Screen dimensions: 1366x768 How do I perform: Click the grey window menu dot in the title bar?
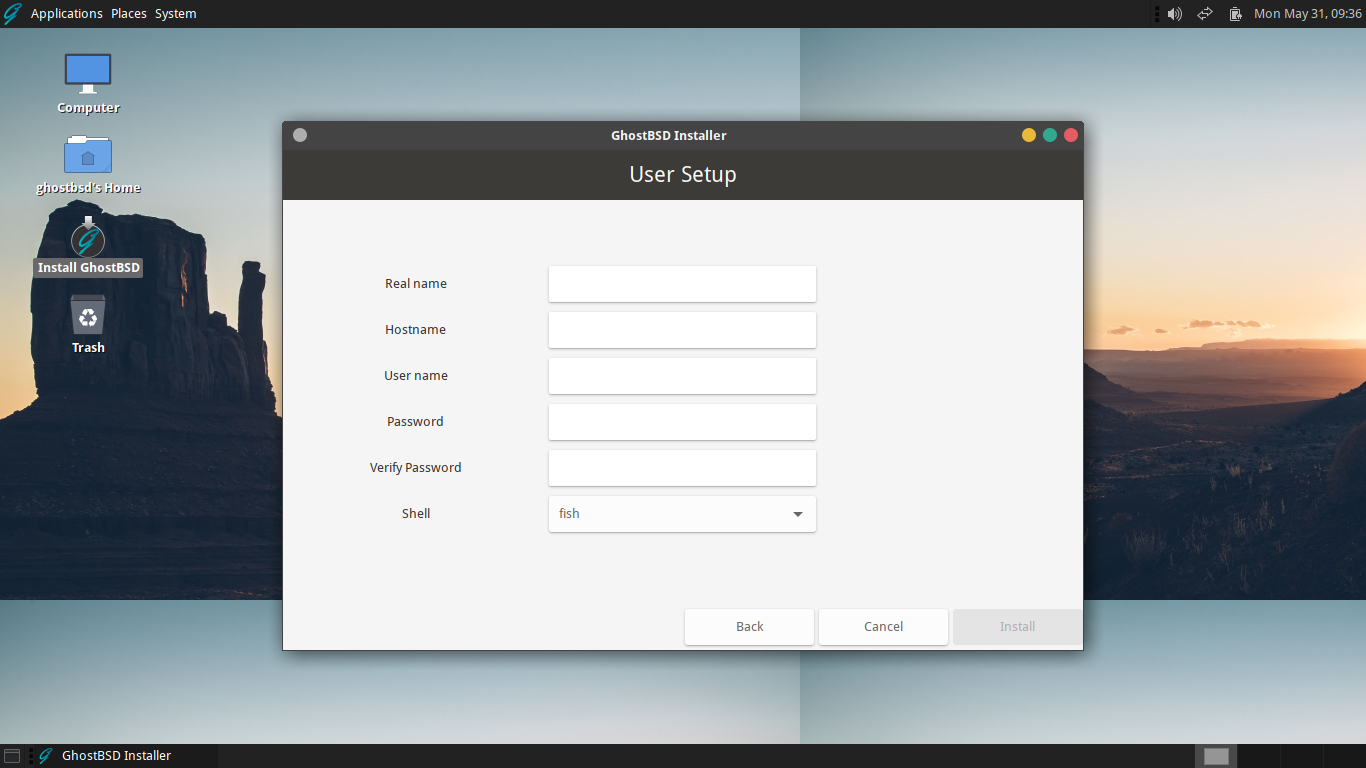click(x=300, y=135)
